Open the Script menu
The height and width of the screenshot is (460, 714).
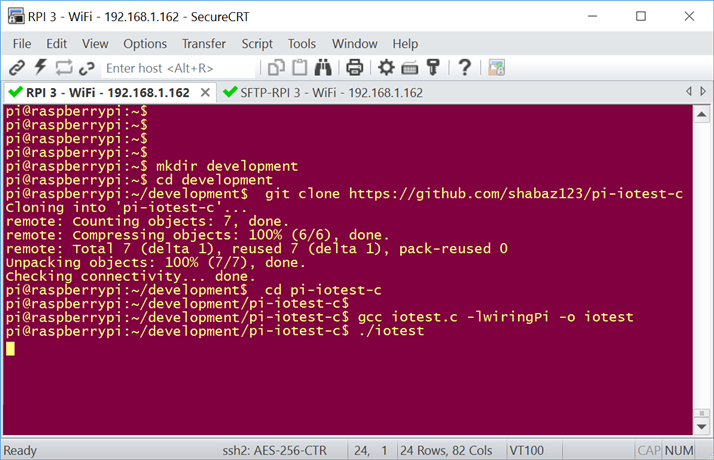257,44
